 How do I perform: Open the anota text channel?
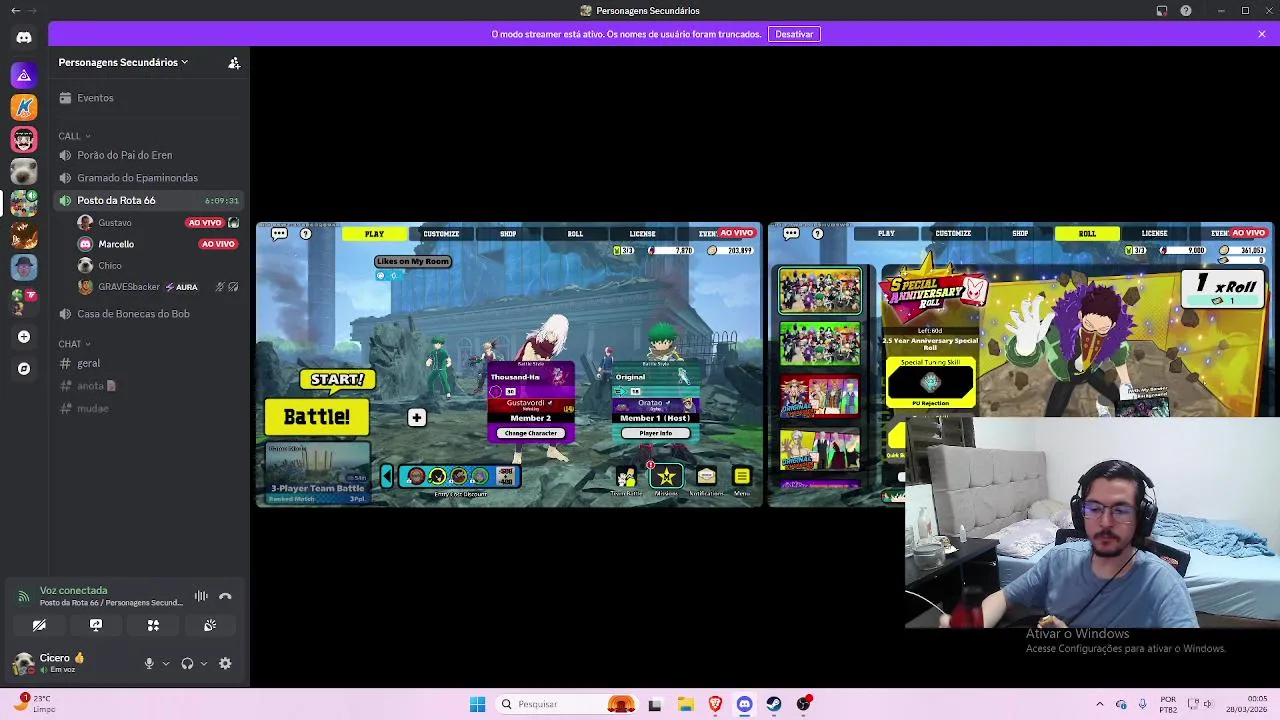tap(150, 386)
